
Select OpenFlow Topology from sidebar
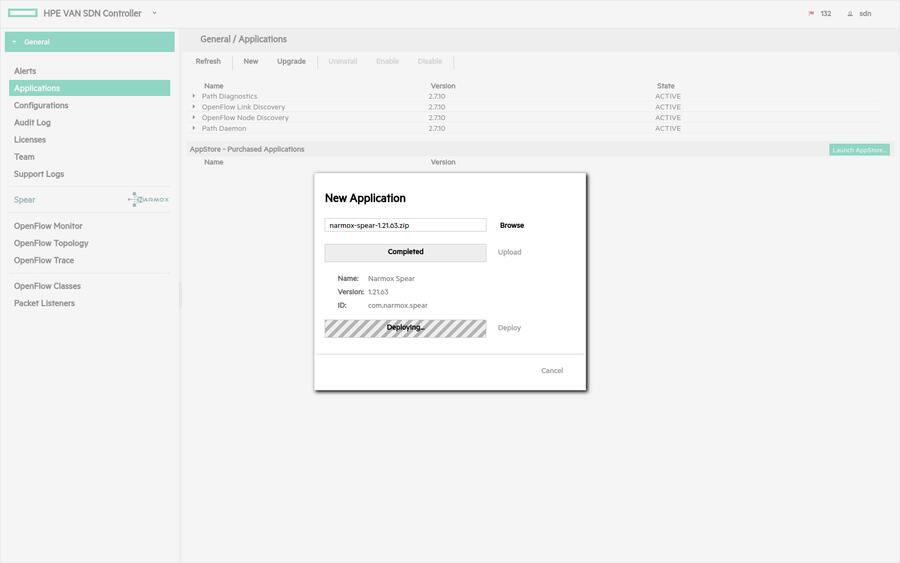pyautogui.click(x=51, y=243)
